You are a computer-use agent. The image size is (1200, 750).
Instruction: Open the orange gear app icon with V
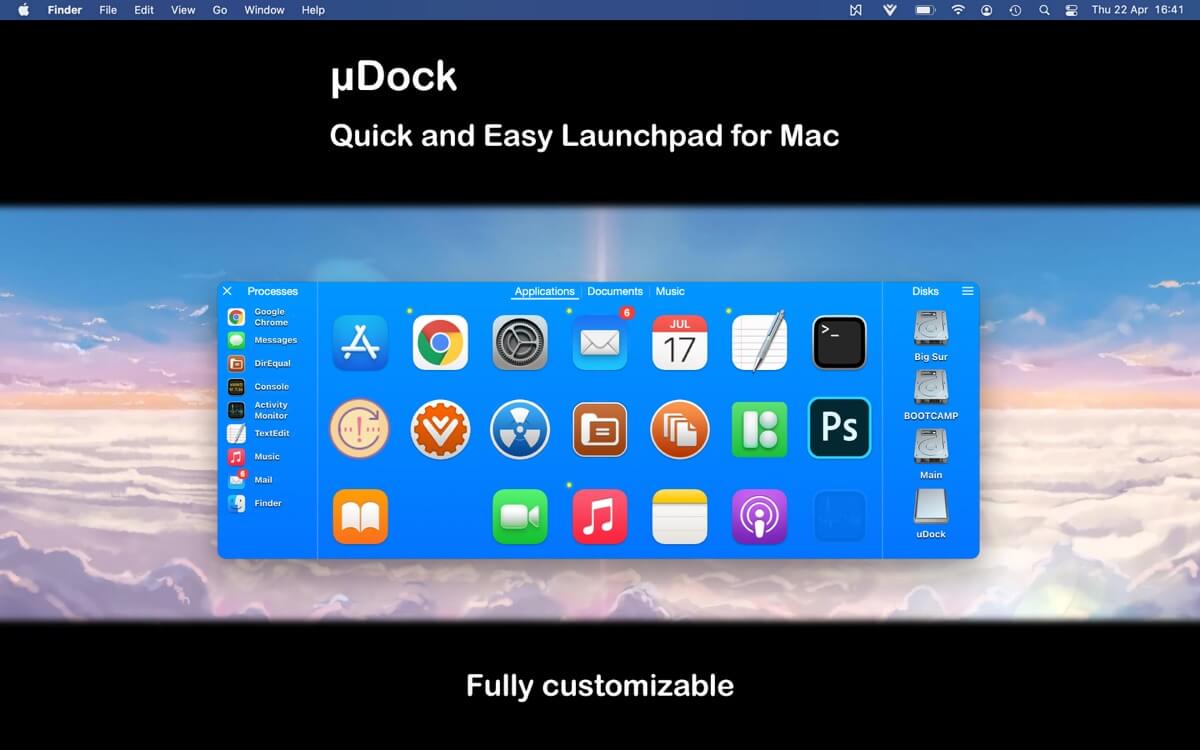440,429
